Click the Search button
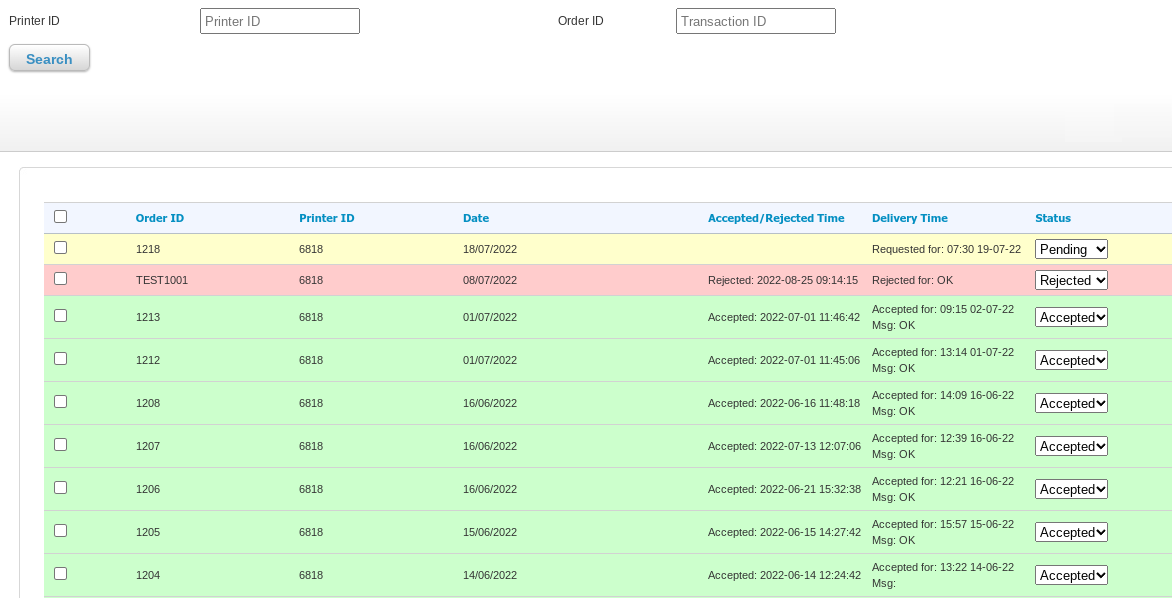 tap(49, 59)
